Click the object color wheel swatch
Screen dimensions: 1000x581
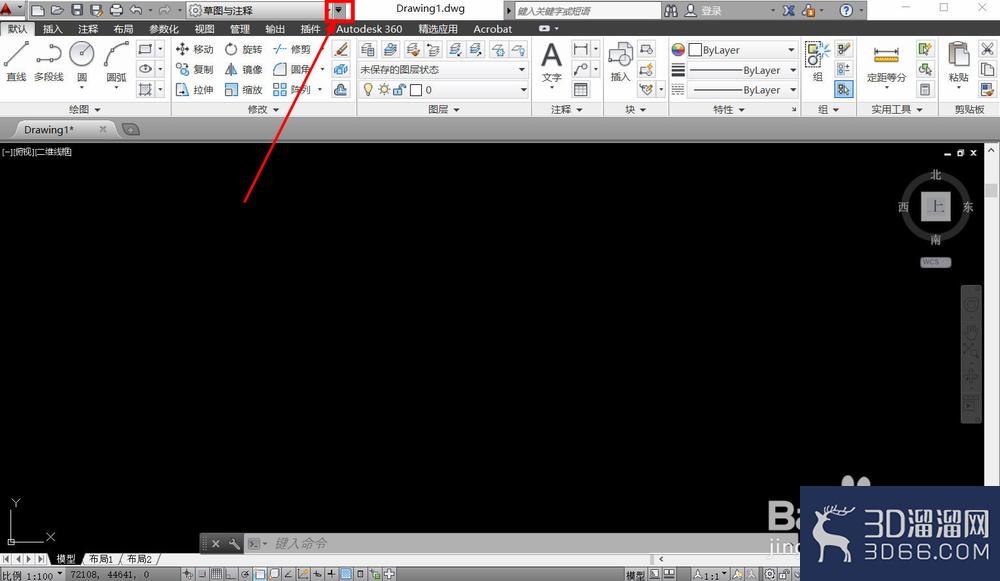(678, 50)
